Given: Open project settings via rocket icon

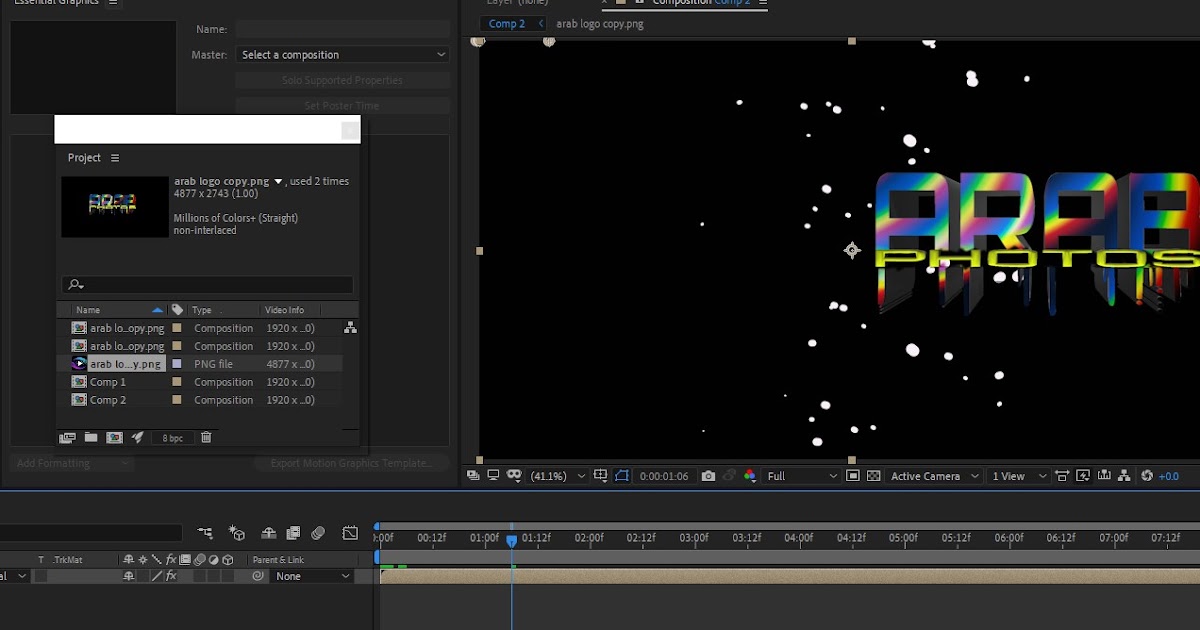Looking at the screenshot, I should [x=138, y=437].
